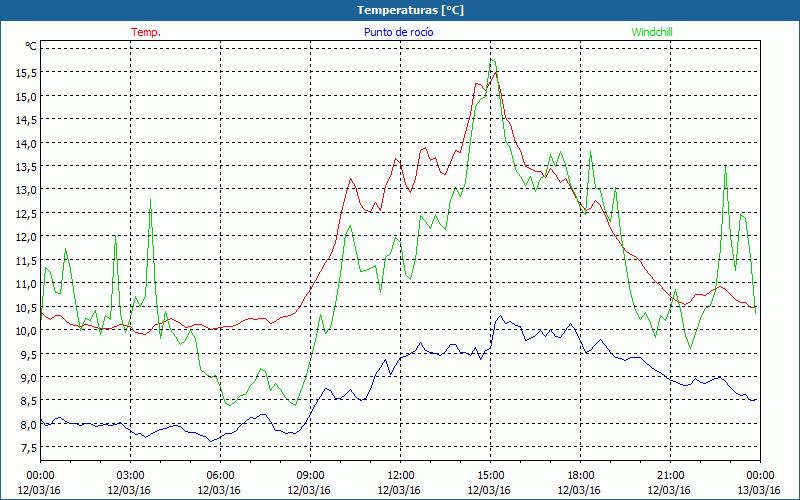Click the 03:00 time axis label
The height and width of the screenshot is (500, 800).
point(130,476)
